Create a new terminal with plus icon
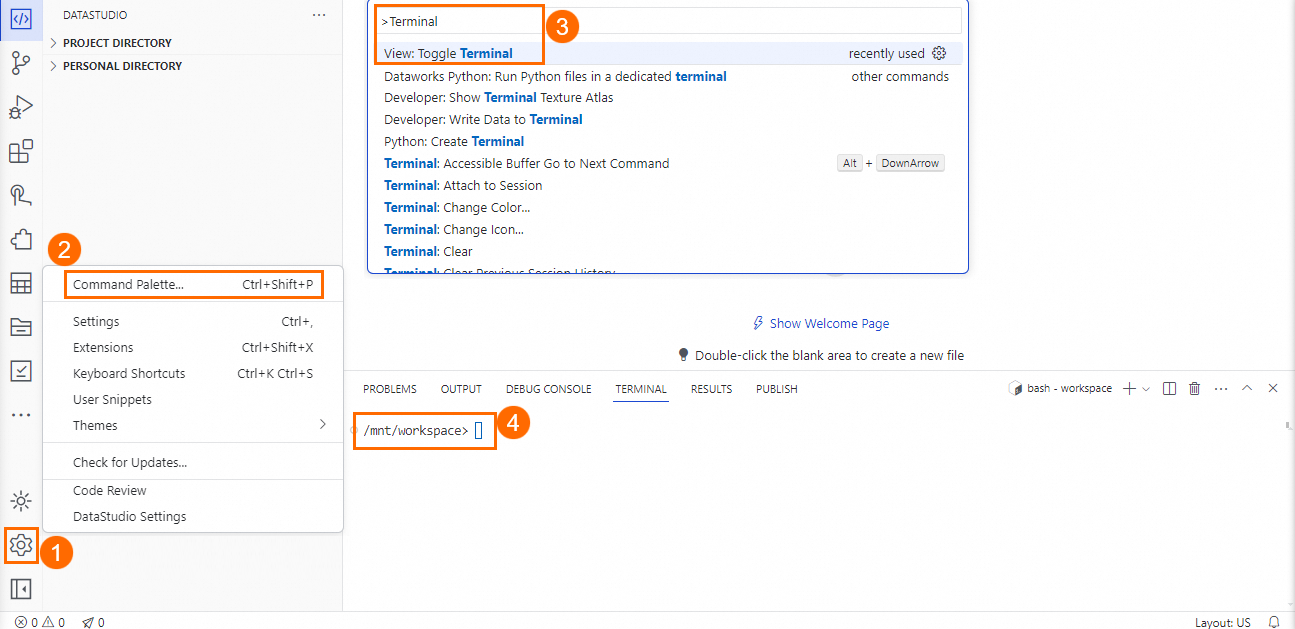 click(x=1129, y=389)
